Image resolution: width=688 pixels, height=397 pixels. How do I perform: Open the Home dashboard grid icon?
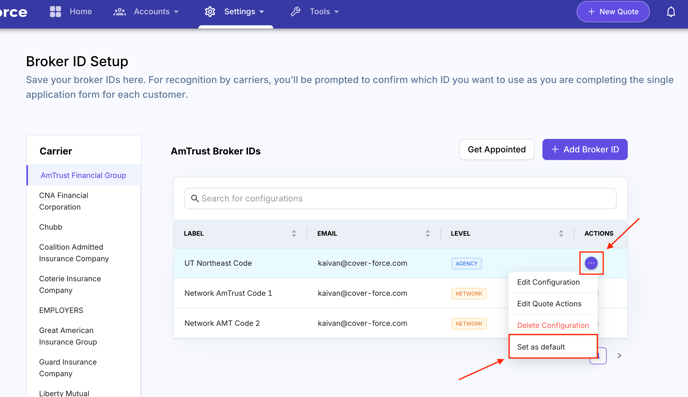point(55,12)
